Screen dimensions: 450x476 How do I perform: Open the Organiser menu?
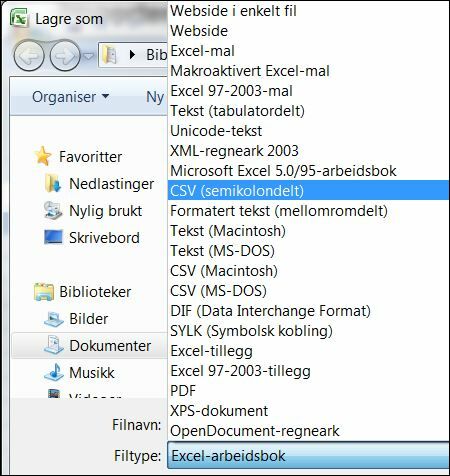70,97
